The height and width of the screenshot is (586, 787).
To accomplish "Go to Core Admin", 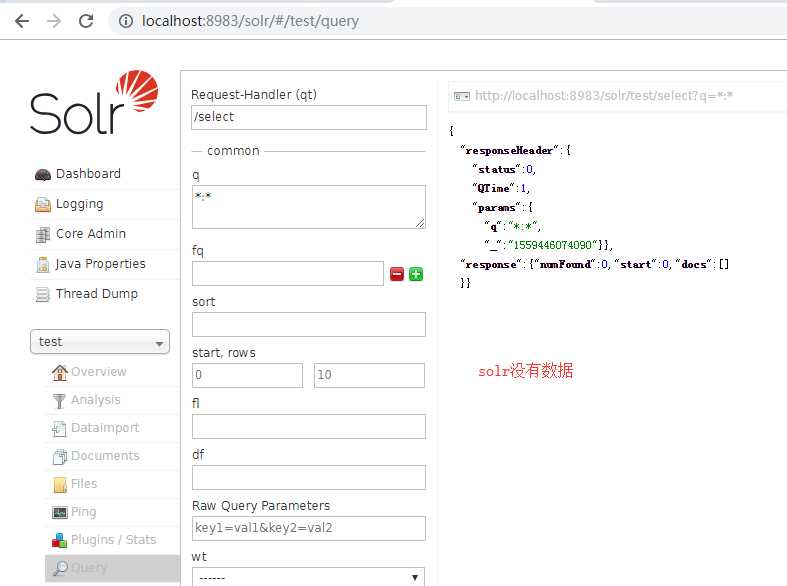I will [x=91, y=233].
